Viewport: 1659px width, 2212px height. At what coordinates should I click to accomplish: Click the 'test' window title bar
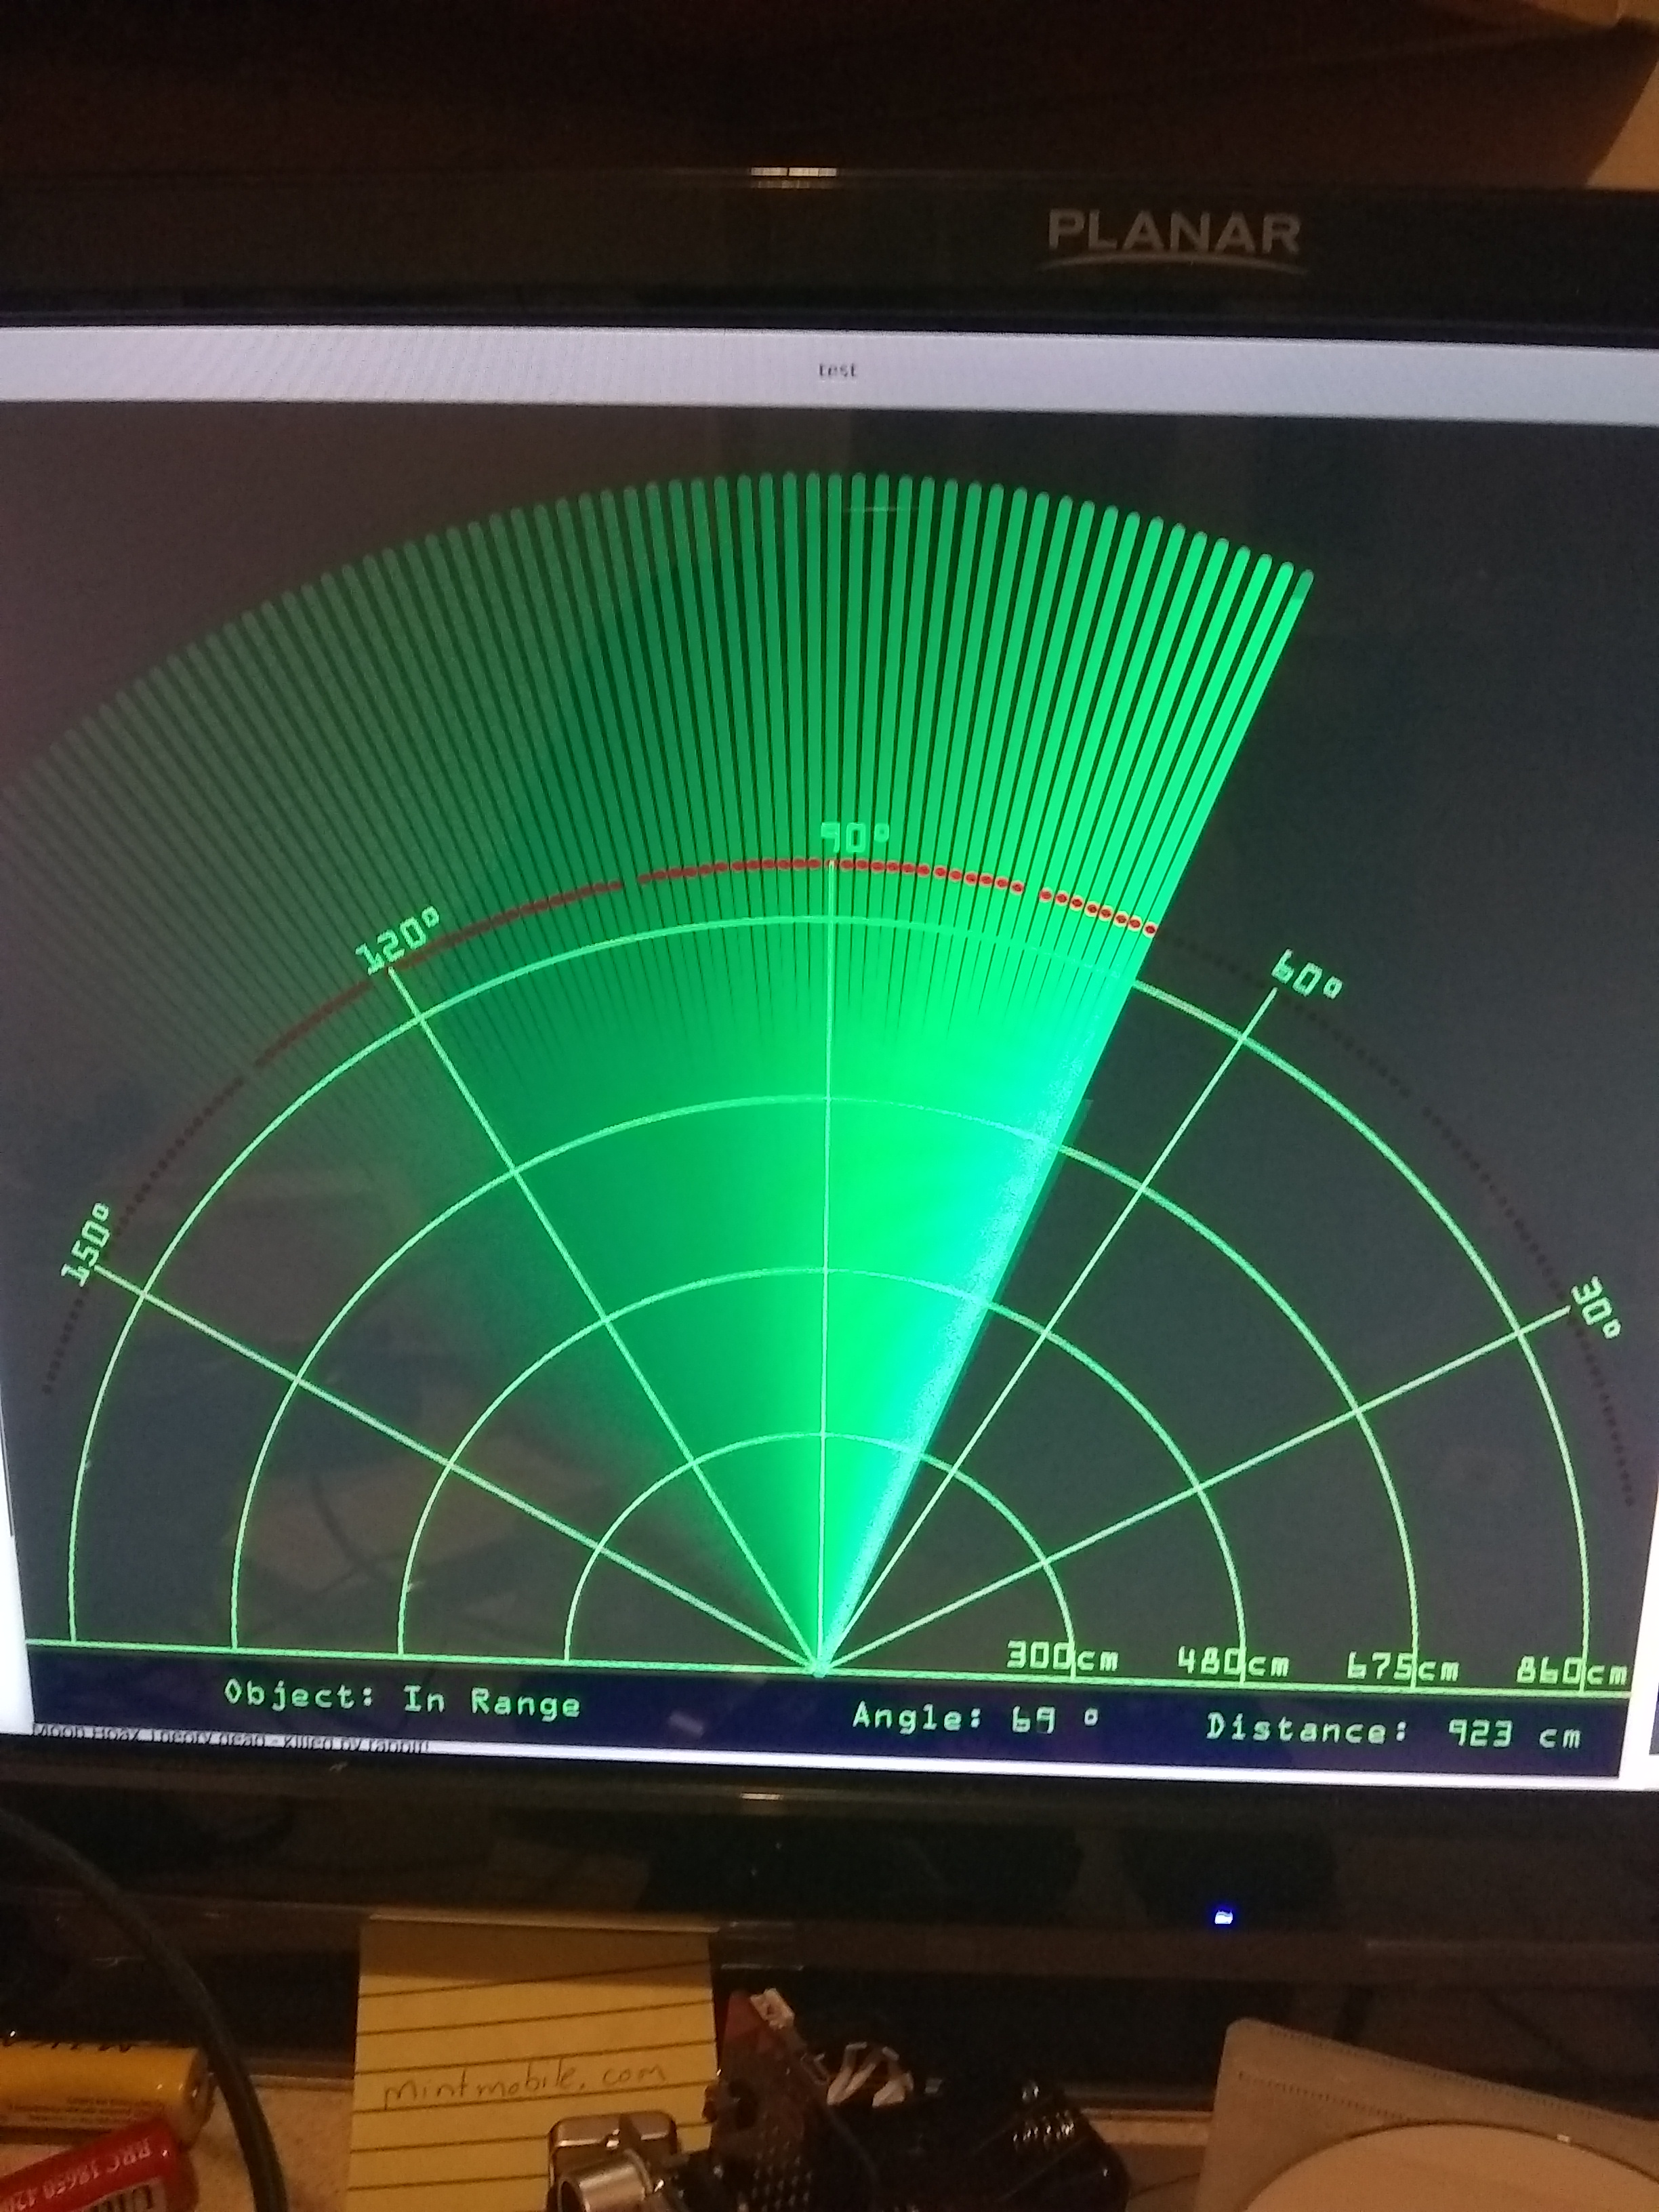(837, 370)
